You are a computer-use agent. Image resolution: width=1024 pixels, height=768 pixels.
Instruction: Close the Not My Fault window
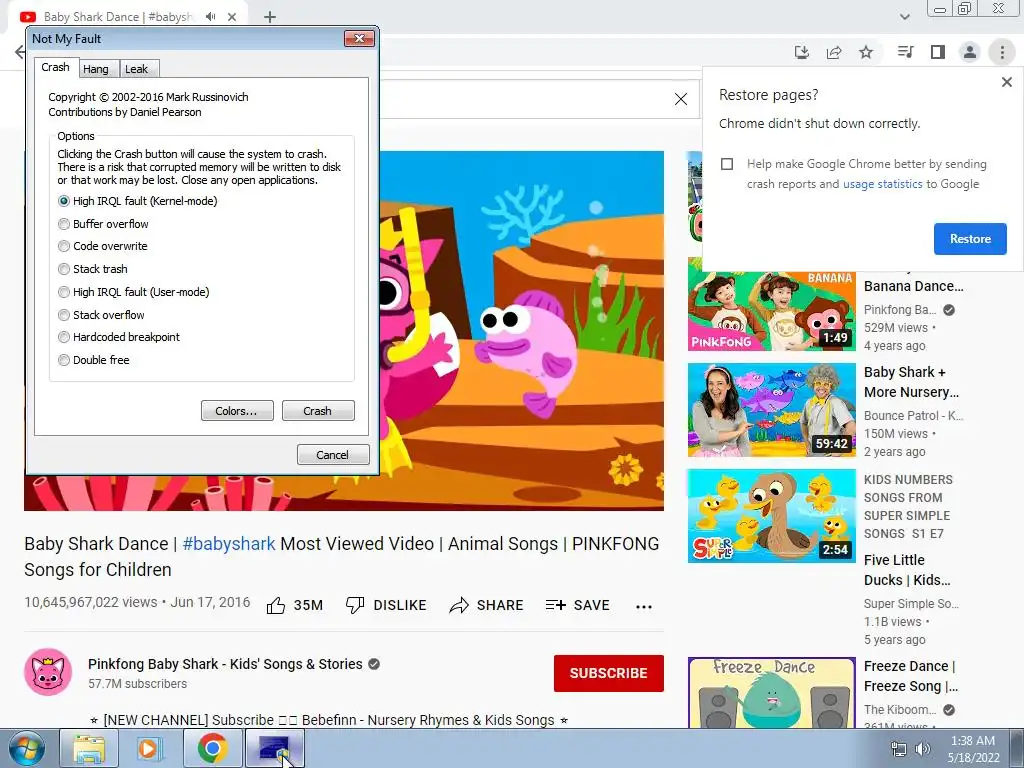(359, 39)
